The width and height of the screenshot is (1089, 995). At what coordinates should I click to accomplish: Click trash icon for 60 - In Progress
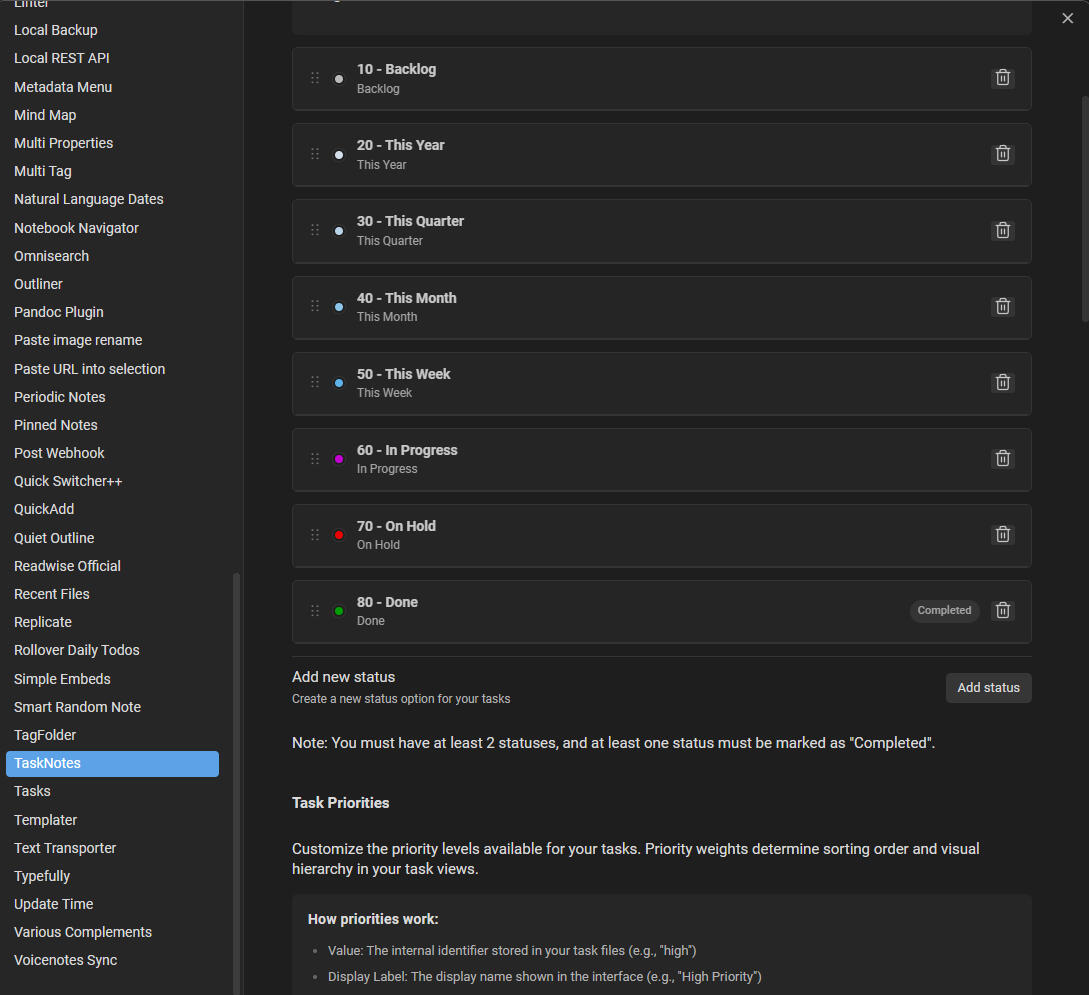tap(1002, 459)
